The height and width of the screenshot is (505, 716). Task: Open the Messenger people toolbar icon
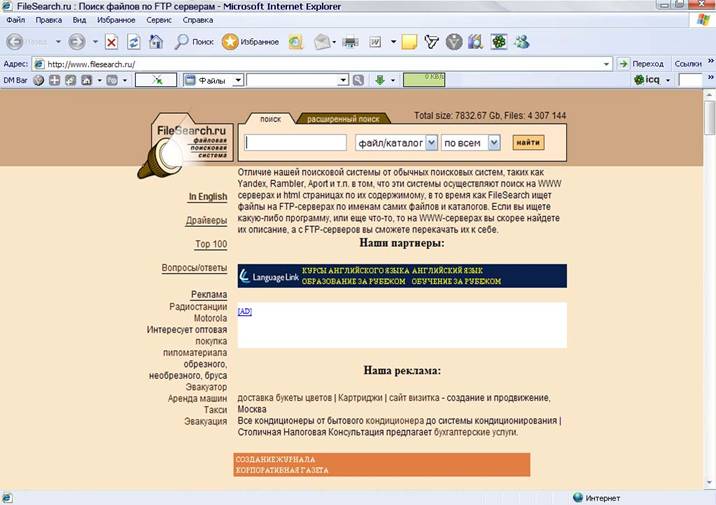point(521,42)
